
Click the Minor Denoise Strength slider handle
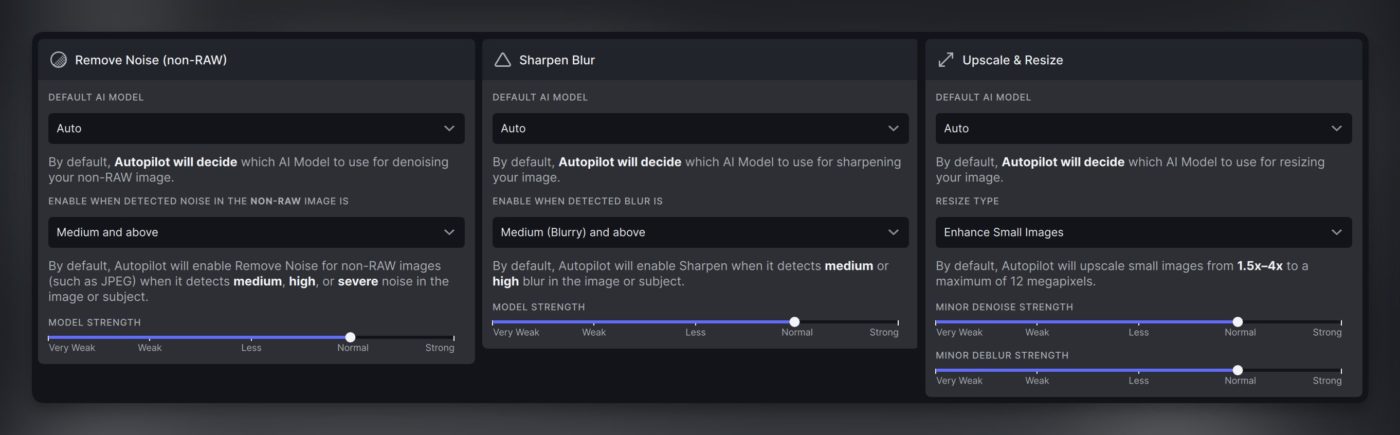[x=1237, y=322]
